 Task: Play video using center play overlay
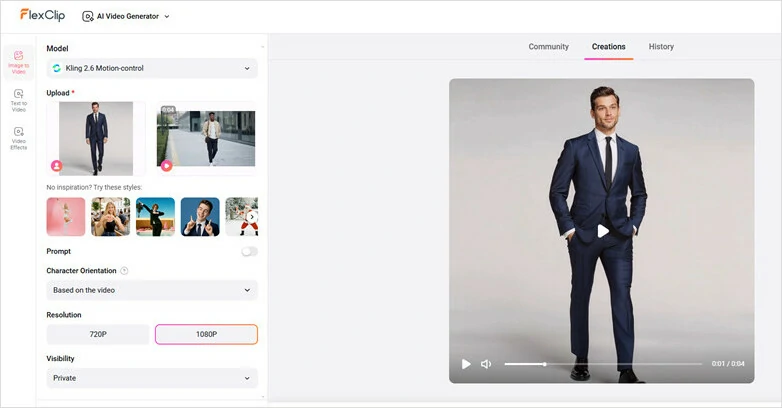pos(602,231)
